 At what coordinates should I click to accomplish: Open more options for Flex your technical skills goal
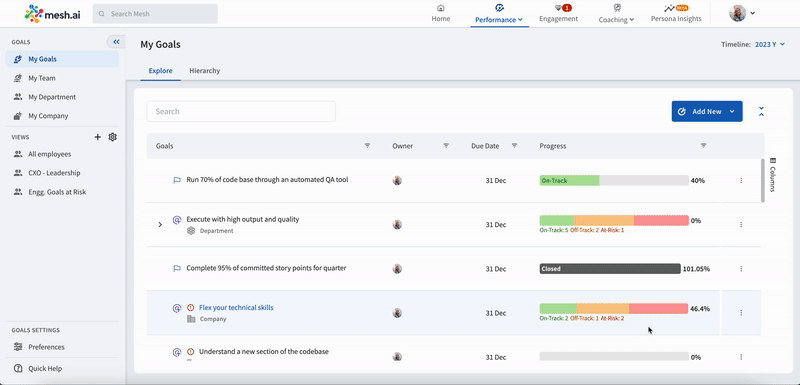point(741,313)
